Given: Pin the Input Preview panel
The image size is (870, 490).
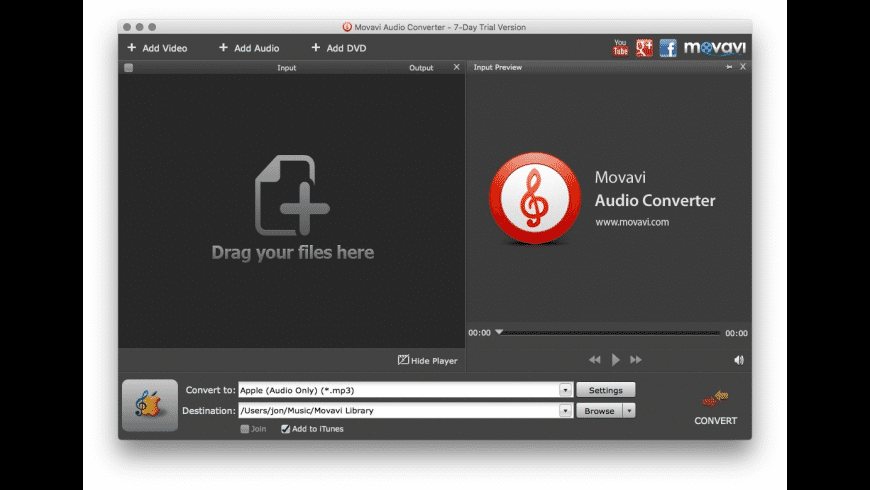Looking at the screenshot, I should tap(729, 67).
